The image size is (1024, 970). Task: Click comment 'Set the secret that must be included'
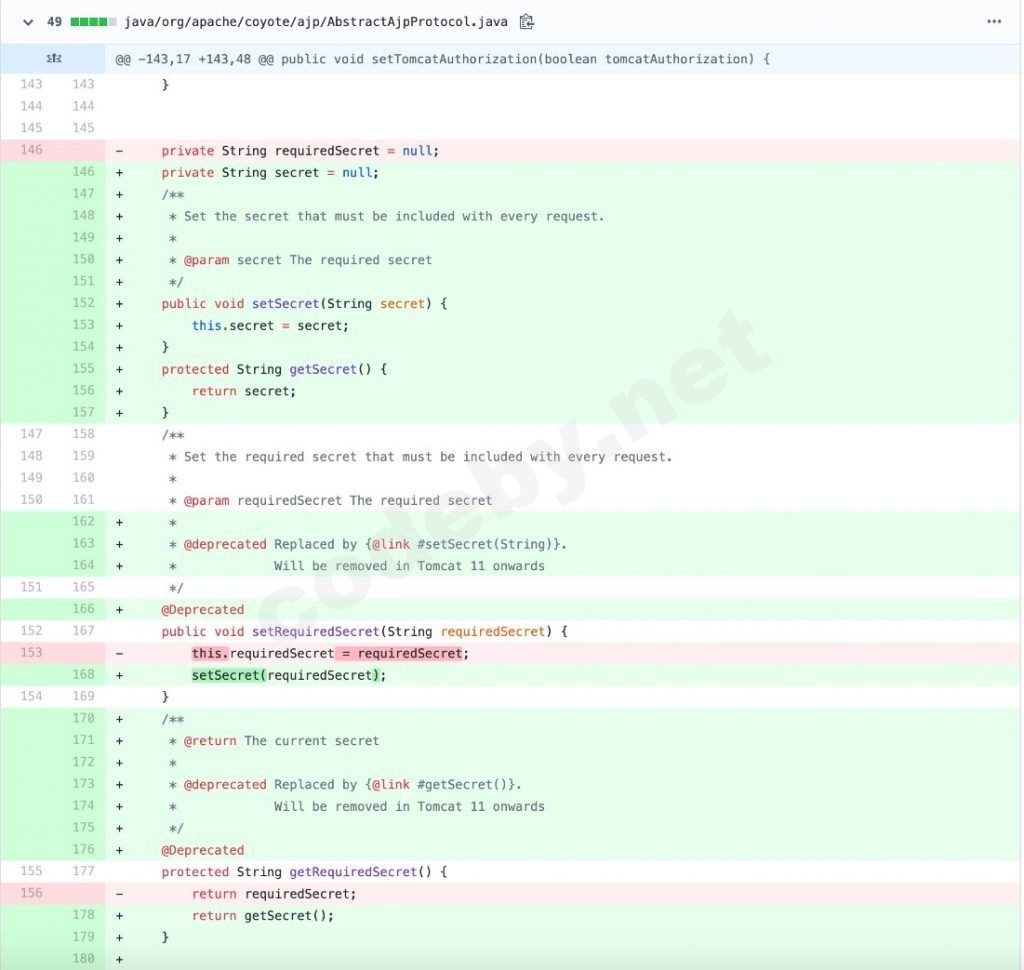pos(394,217)
